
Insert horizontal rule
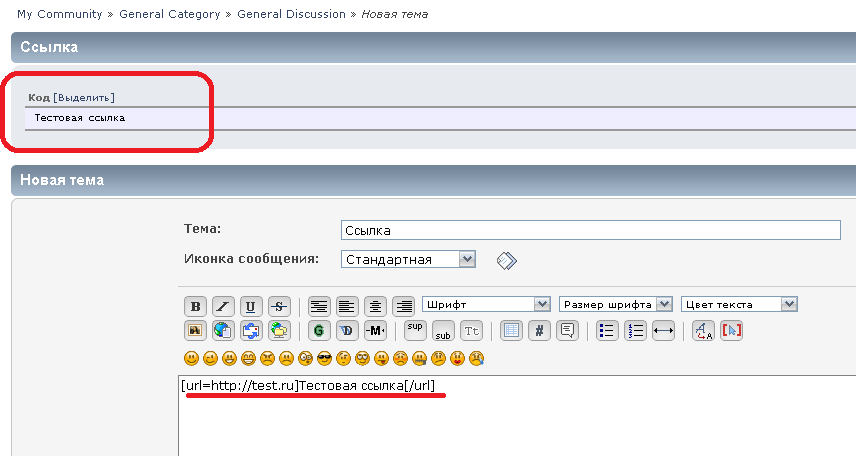(x=663, y=330)
